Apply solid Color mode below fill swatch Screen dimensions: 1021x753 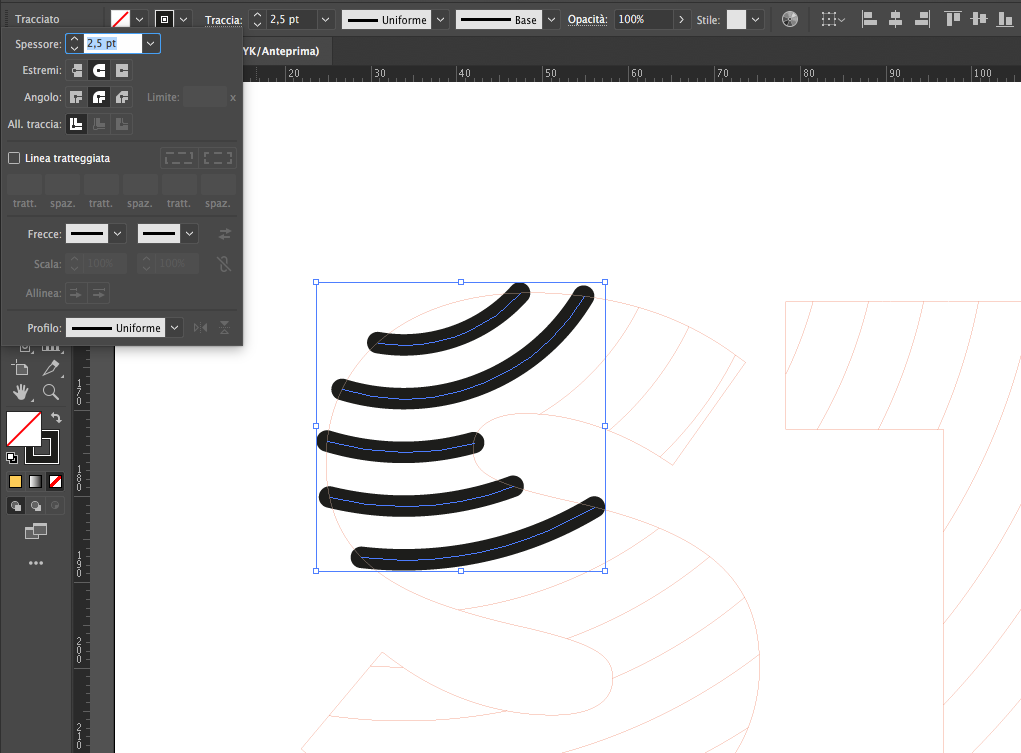pyautogui.click(x=16, y=481)
